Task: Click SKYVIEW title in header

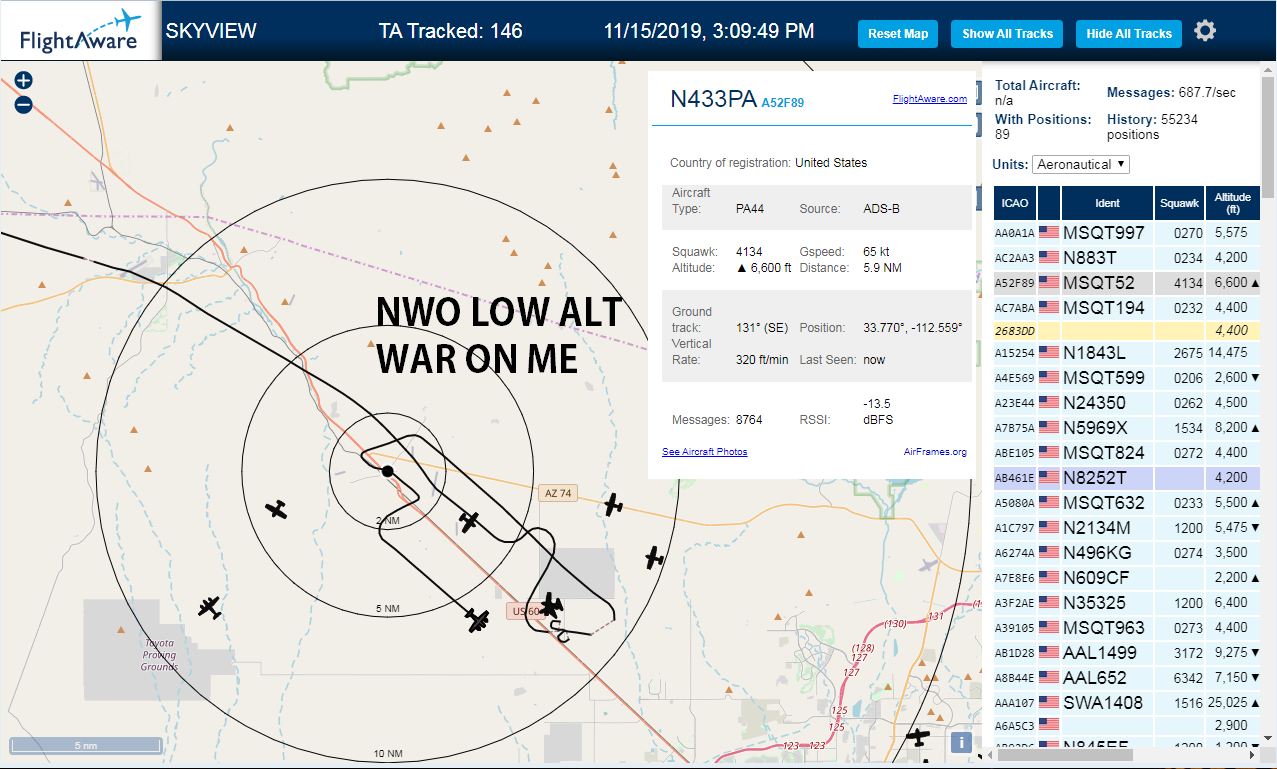Action: [211, 31]
